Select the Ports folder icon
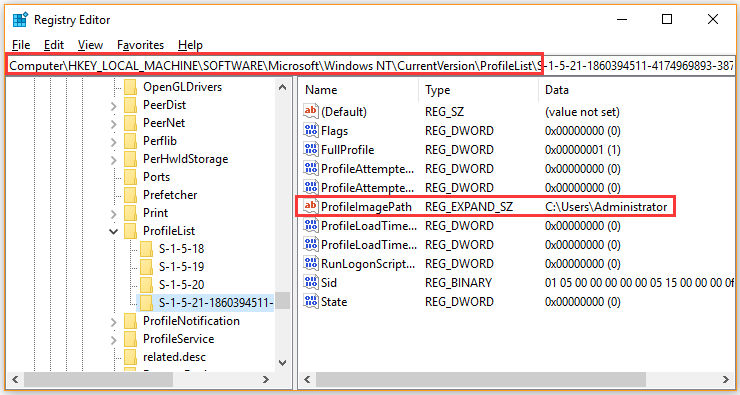The width and height of the screenshot is (740, 395). click(130, 176)
